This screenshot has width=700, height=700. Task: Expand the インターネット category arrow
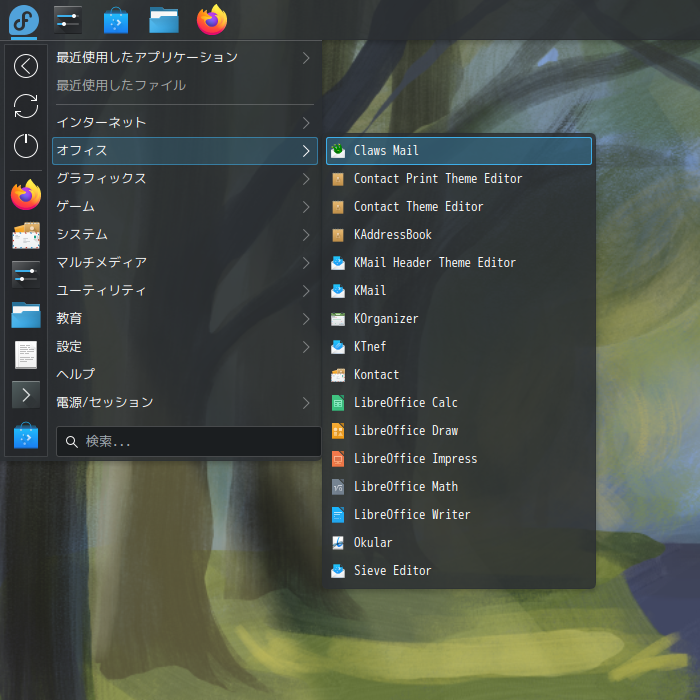pos(306,123)
